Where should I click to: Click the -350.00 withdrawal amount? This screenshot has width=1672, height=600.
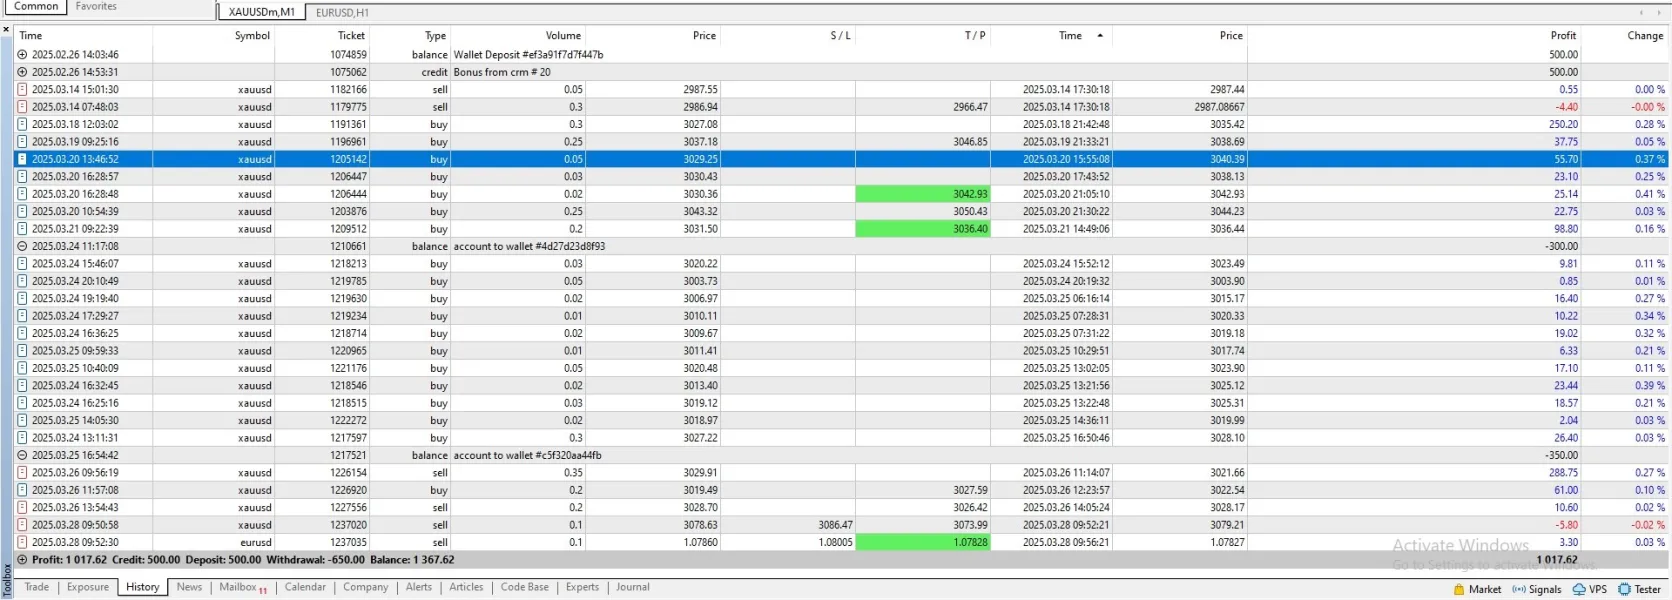[x=1561, y=455]
